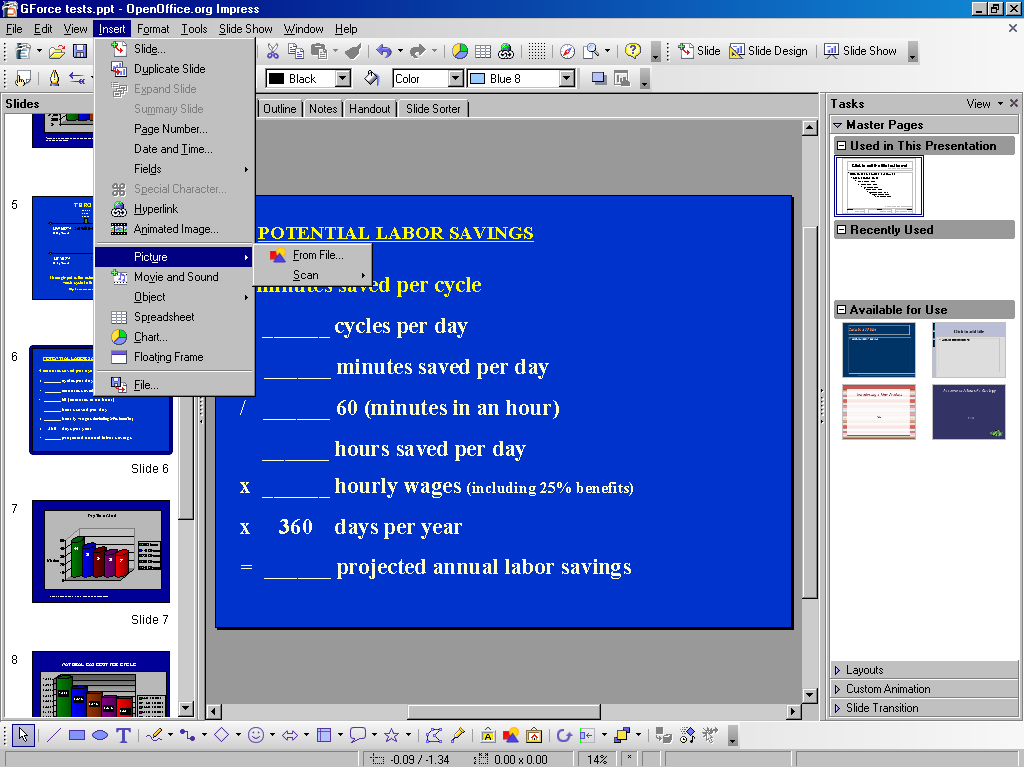1024x768 pixels.
Task: Choose From File in Picture submenu
Action: 317,255
